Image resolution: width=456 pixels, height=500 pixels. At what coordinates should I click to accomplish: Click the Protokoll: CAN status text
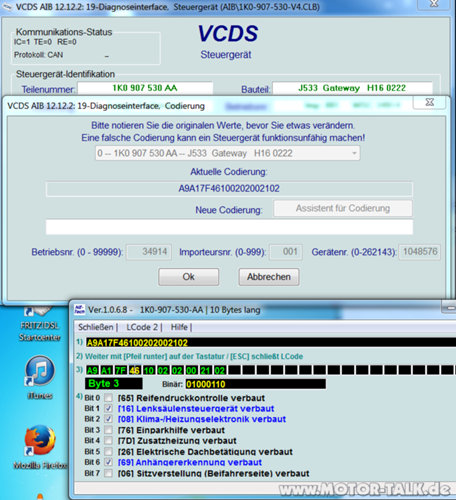pyautogui.click(x=38, y=55)
